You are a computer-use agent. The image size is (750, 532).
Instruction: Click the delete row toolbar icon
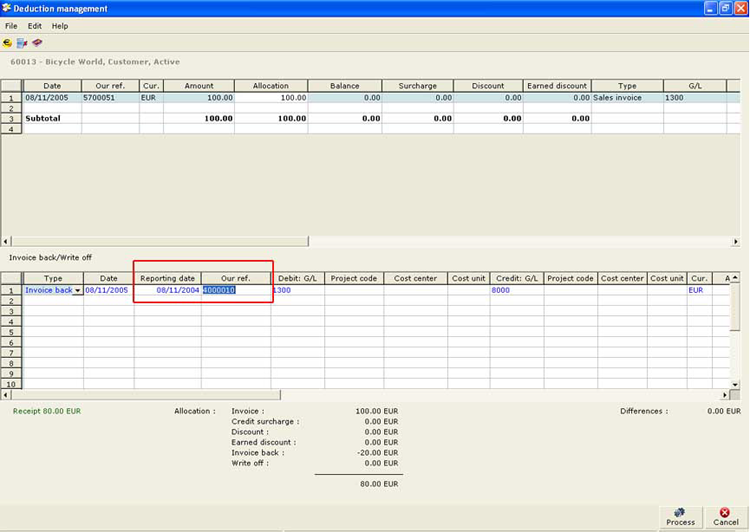(22, 43)
